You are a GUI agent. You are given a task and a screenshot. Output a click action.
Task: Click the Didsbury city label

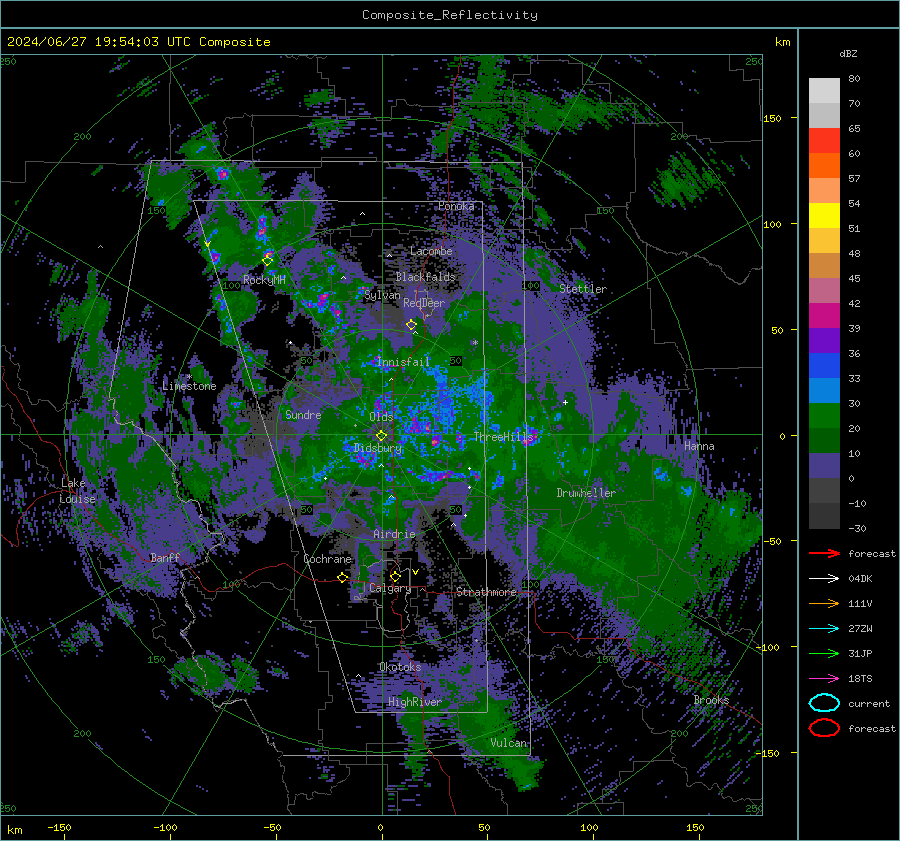pos(378,448)
